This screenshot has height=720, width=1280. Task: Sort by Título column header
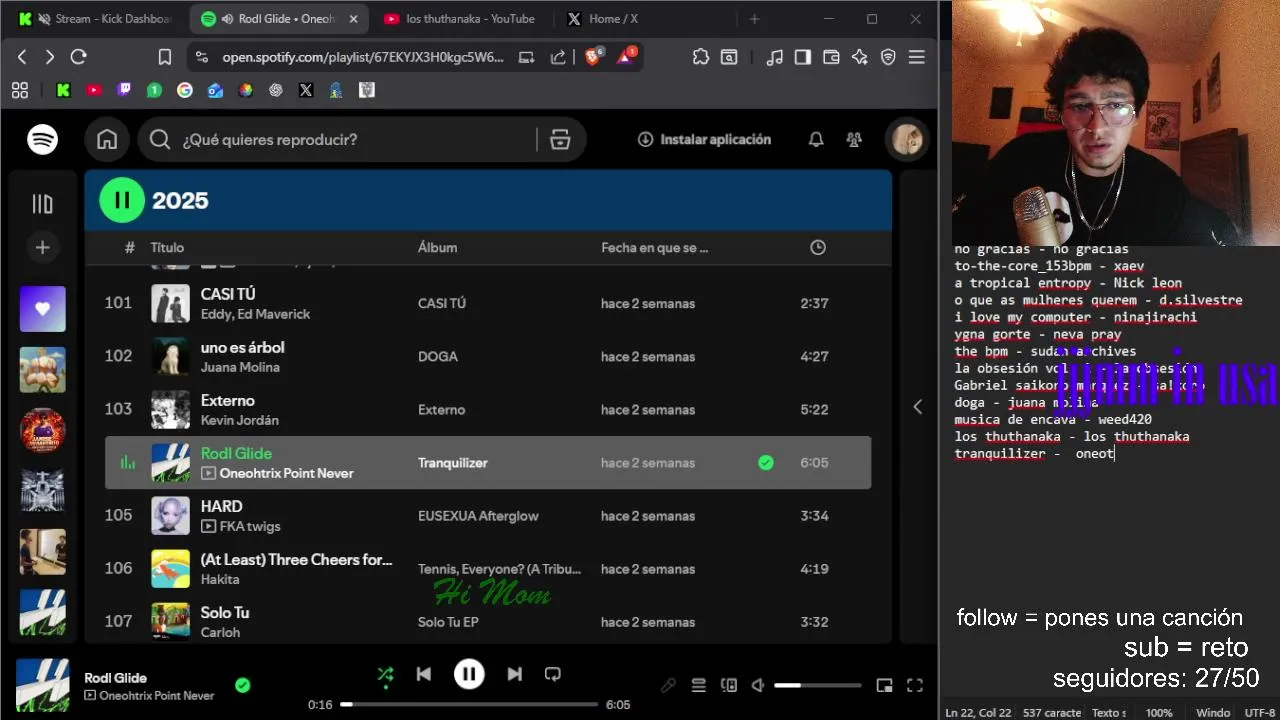(167, 247)
